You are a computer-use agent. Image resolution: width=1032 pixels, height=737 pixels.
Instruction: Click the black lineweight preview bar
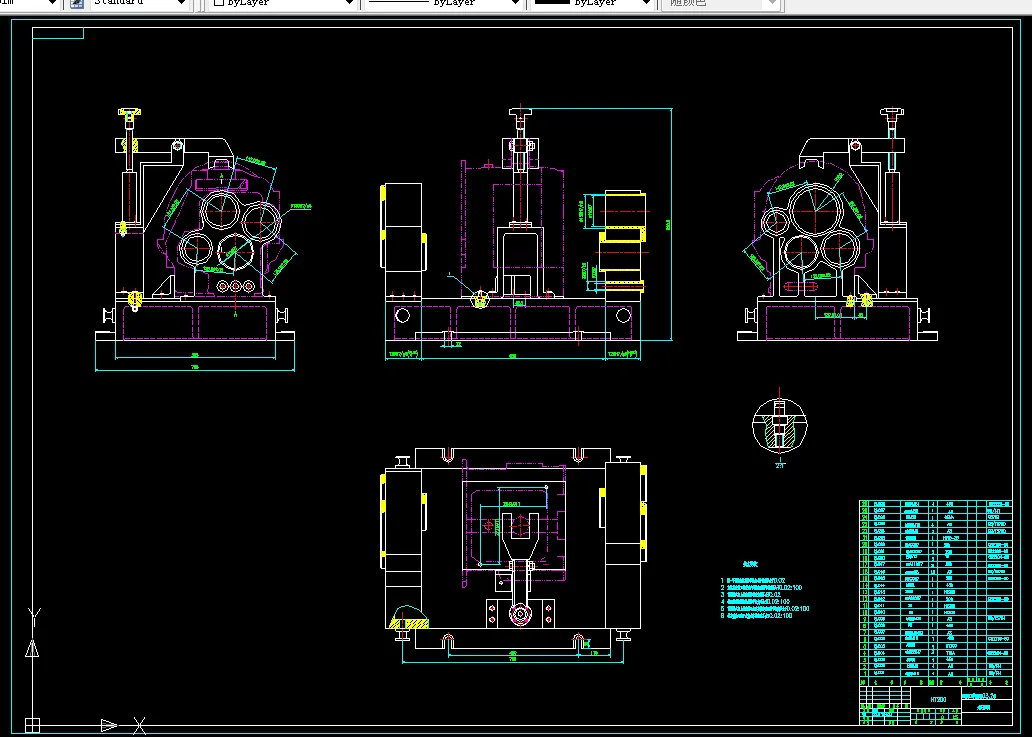[552, 2]
